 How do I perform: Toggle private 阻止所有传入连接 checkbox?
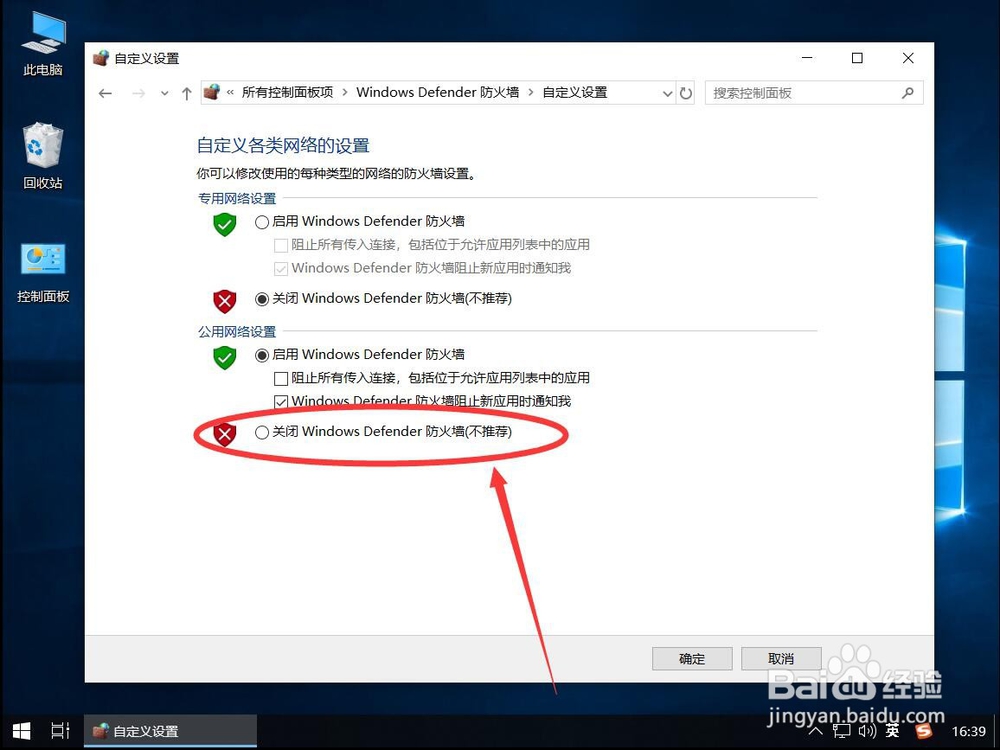pyautogui.click(x=281, y=246)
